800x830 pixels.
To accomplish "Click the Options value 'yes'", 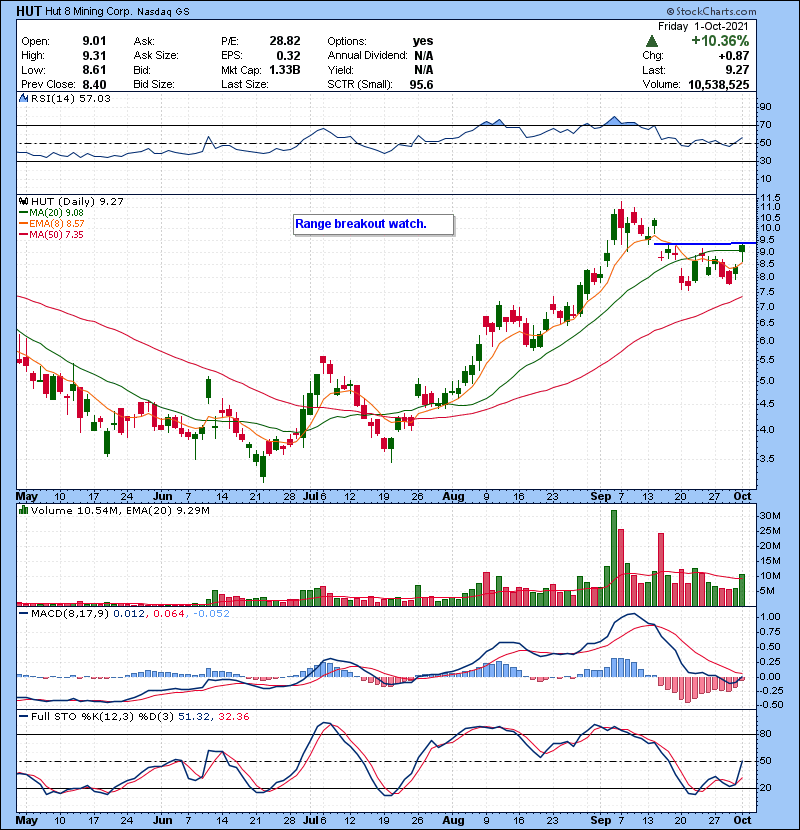I will [x=423, y=41].
